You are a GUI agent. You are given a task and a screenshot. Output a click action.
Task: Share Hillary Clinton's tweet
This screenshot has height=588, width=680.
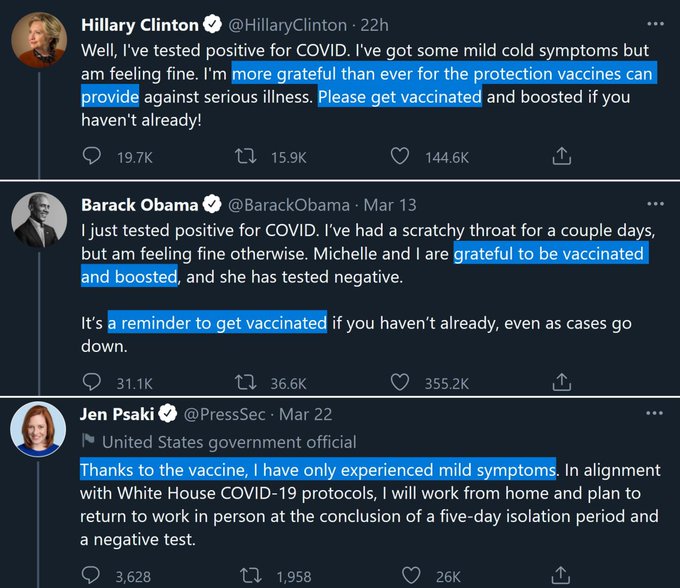562,156
